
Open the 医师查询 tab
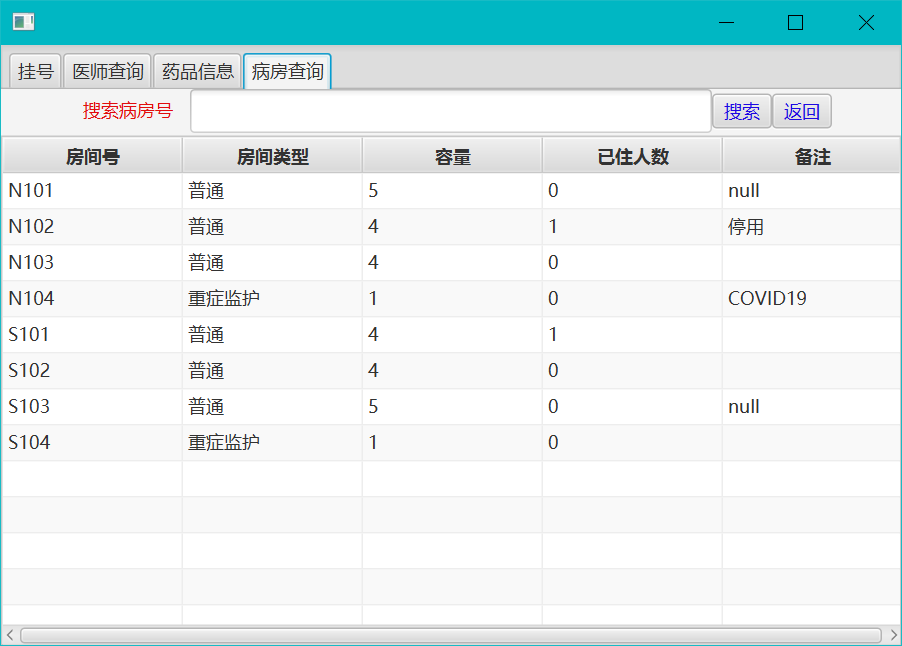(108, 71)
